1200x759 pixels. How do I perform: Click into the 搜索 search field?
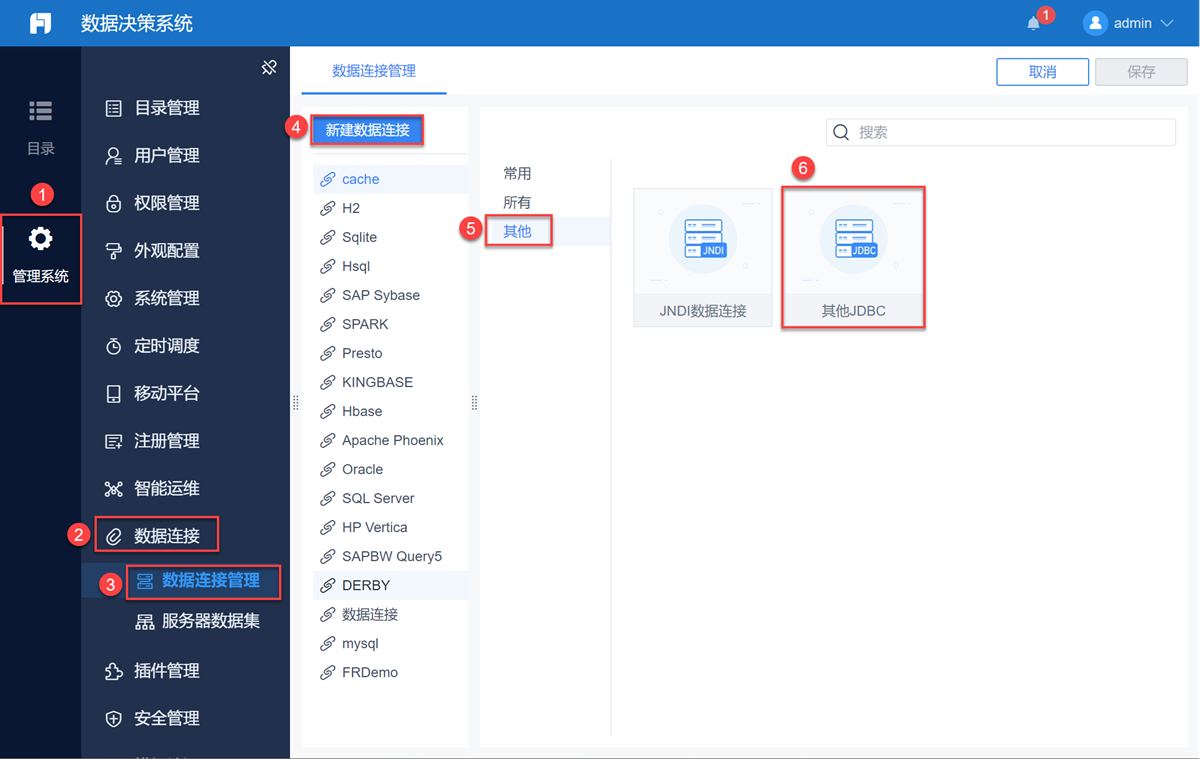pyautogui.click(x=1001, y=132)
